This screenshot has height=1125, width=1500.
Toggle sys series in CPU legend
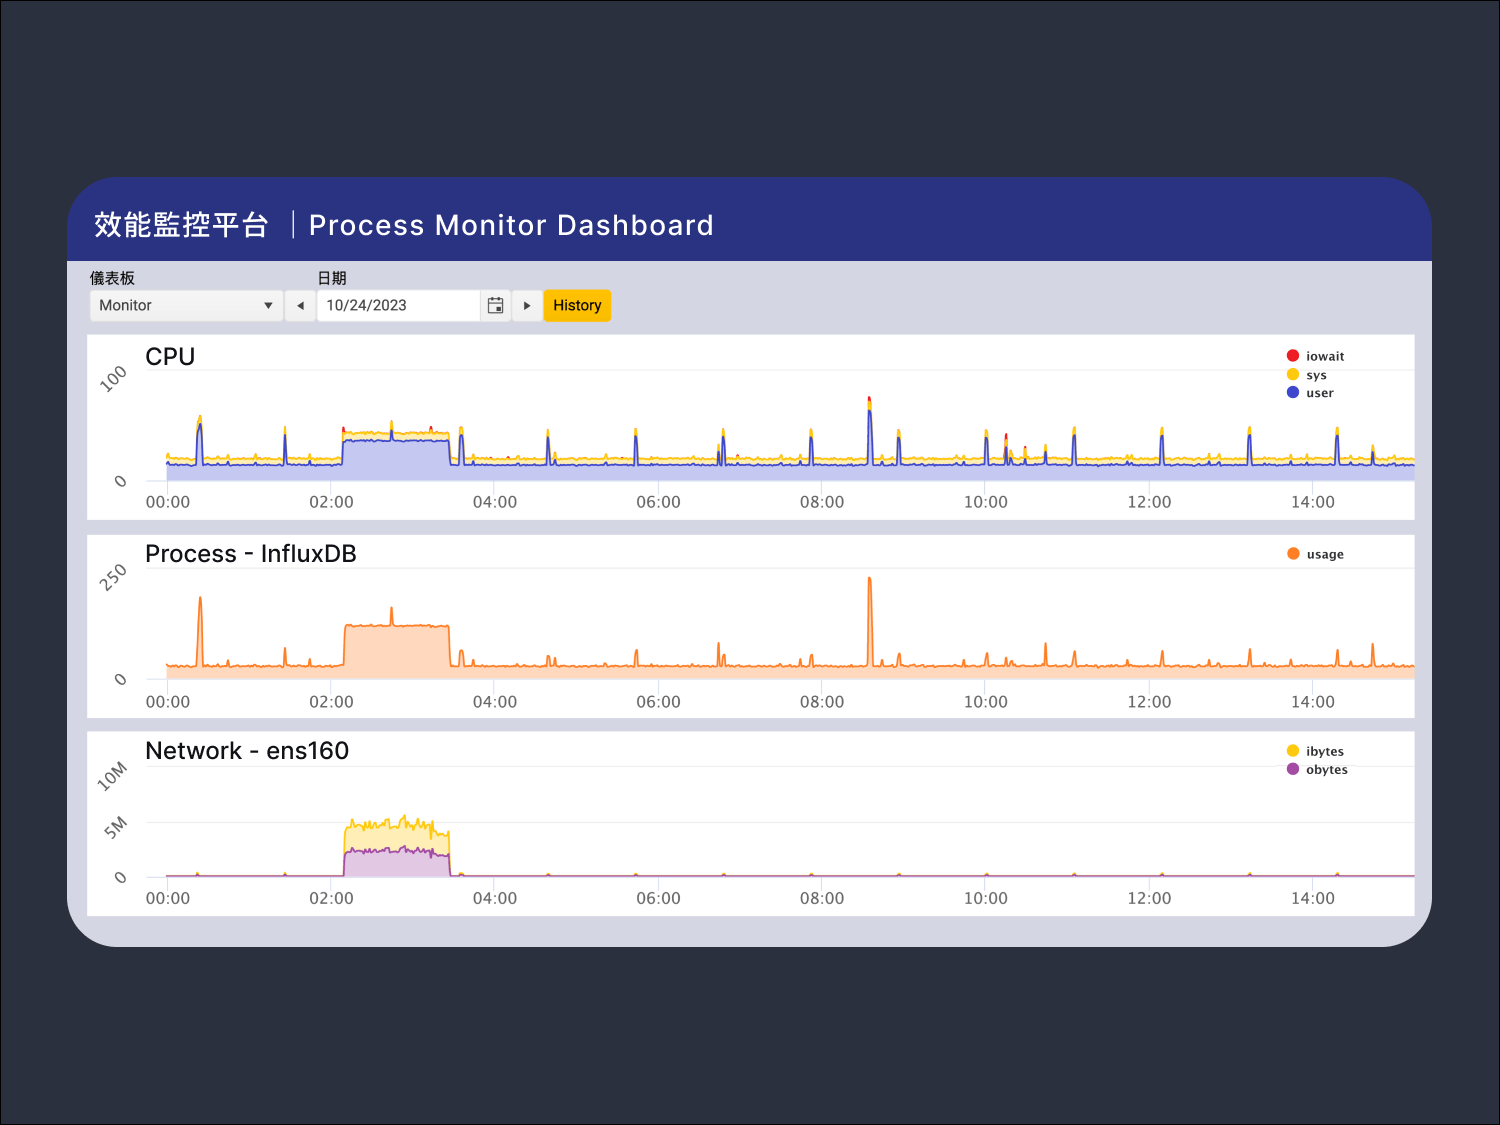tap(1316, 375)
